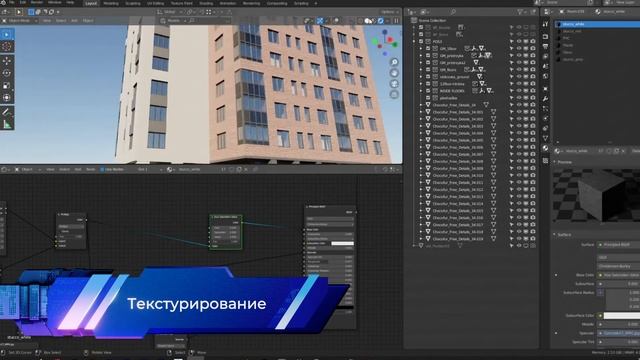Open the Scene properties tab
The width and height of the screenshot is (640, 360).
546,66
